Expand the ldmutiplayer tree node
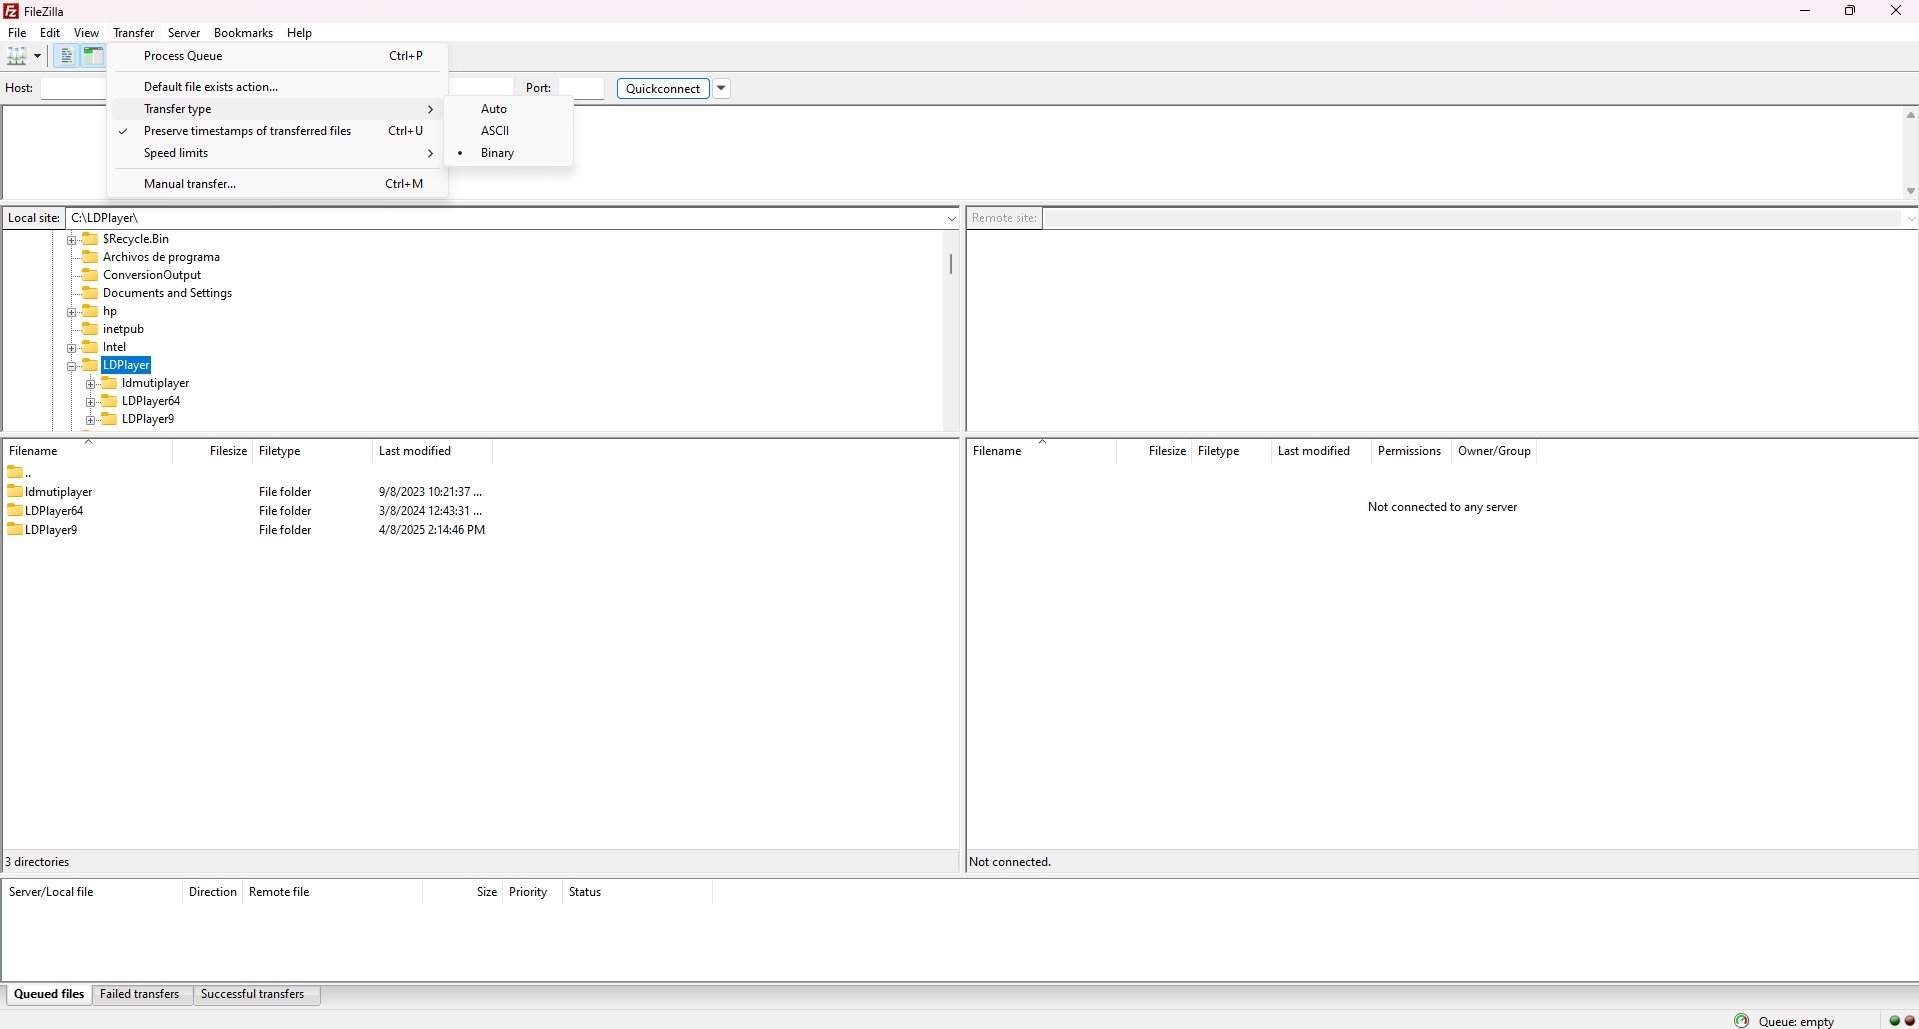1919x1029 pixels. pos(91,384)
